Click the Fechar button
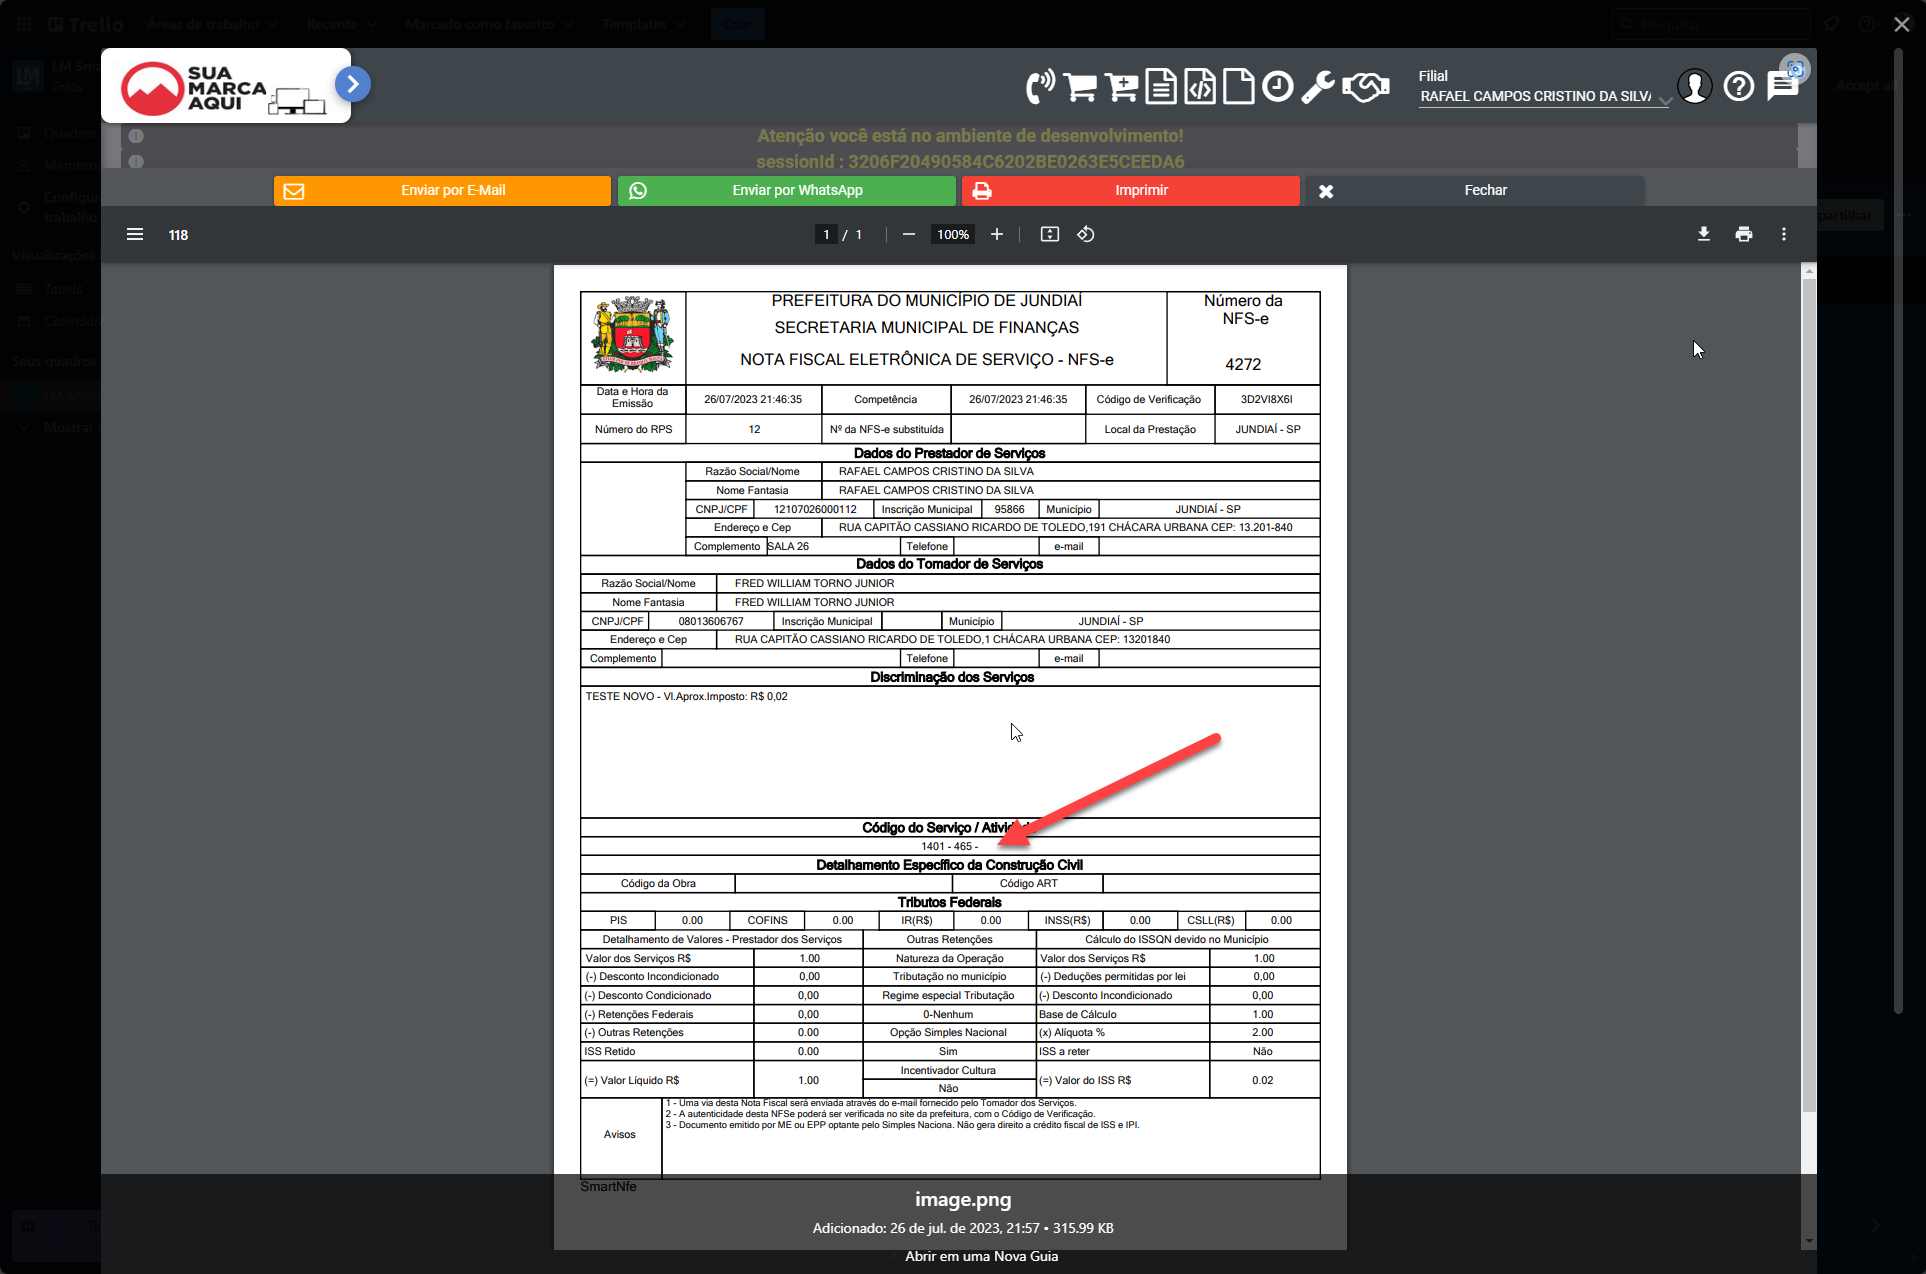The height and width of the screenshot is (1274, 1926). (1474, 190)
